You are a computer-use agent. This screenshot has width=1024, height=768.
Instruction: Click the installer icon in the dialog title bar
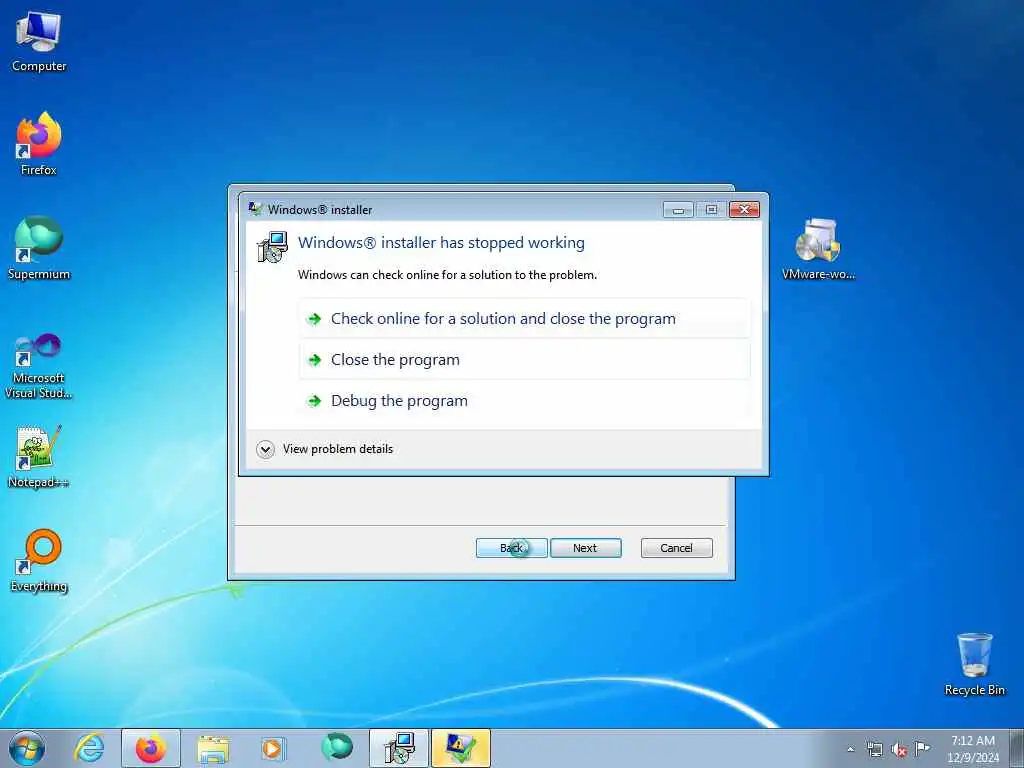255,209
